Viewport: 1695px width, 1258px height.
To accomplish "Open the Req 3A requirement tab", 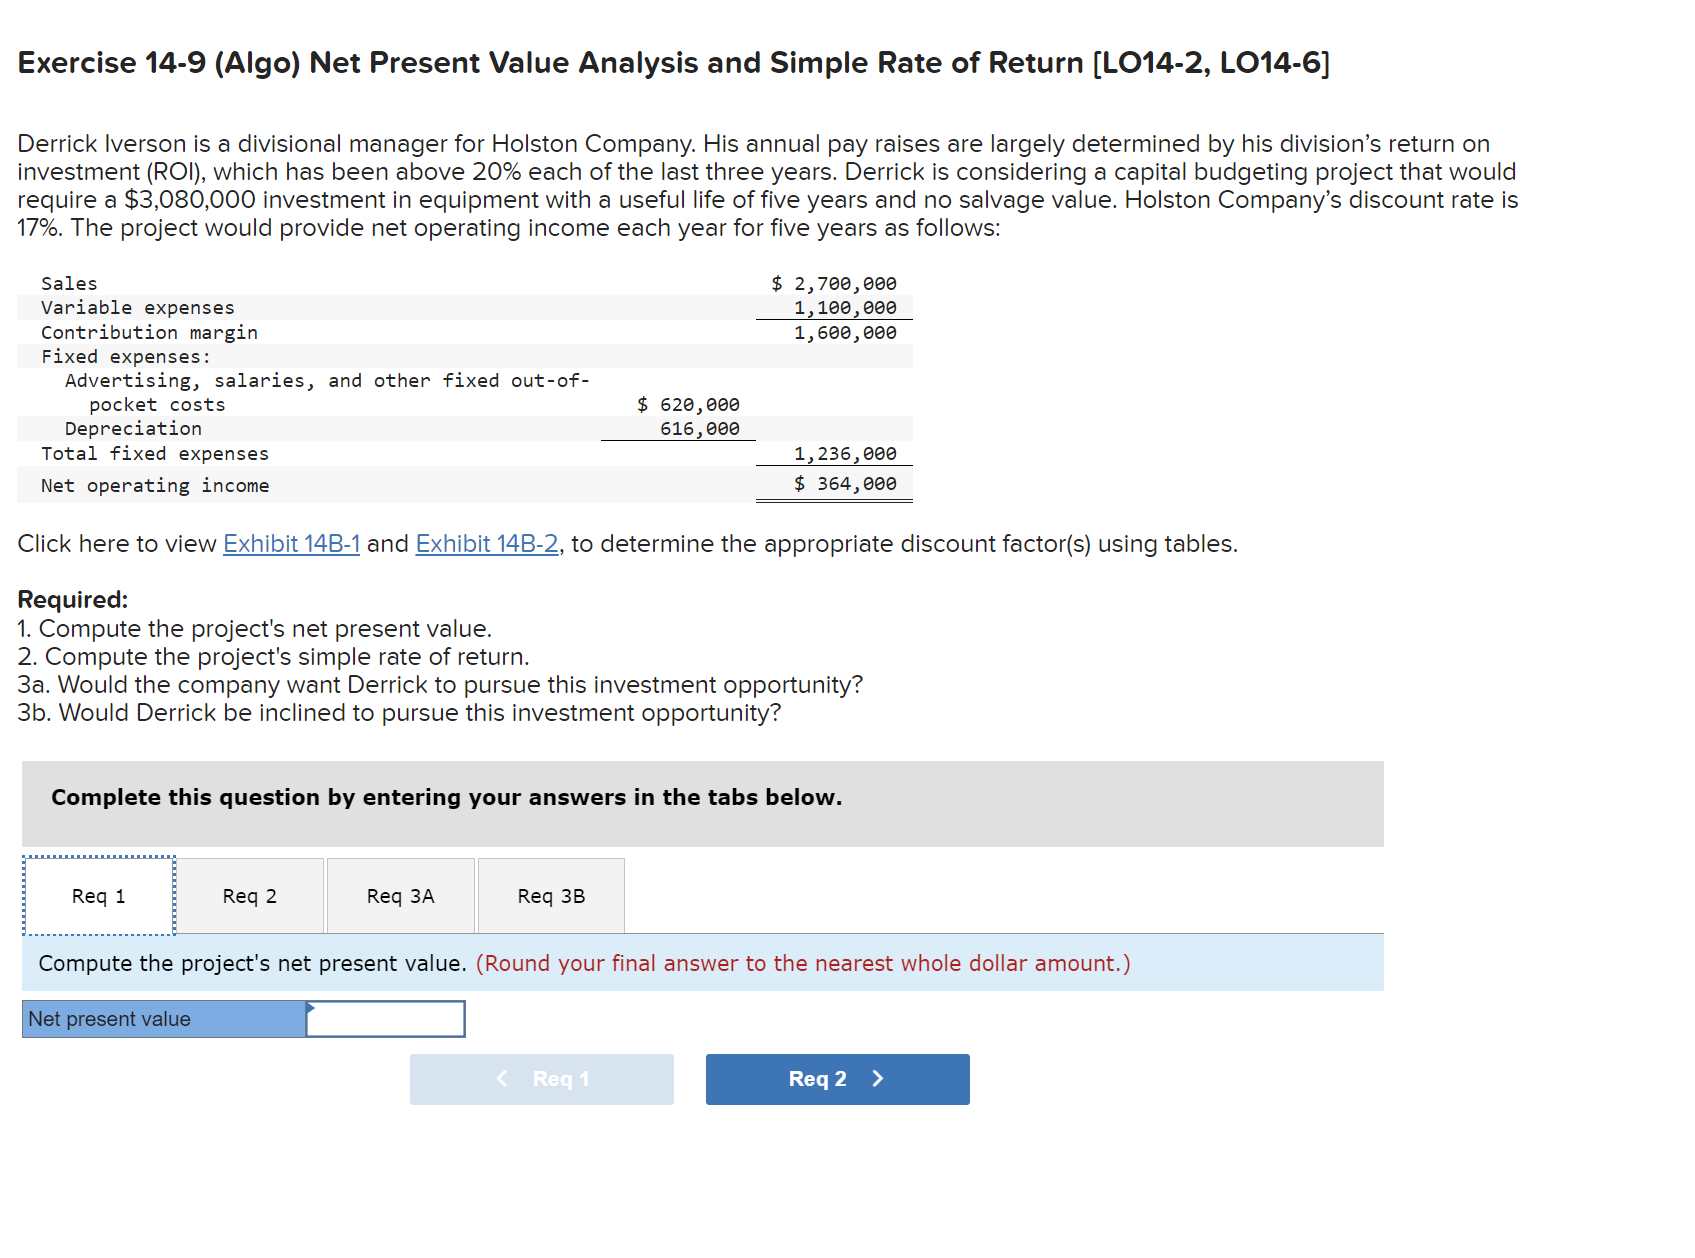I will point(400,895).
